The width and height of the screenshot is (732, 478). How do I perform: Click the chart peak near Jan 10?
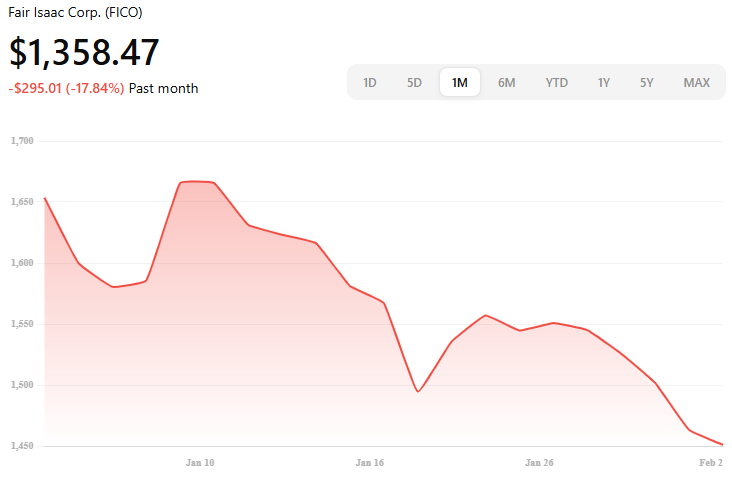(197, 182)
